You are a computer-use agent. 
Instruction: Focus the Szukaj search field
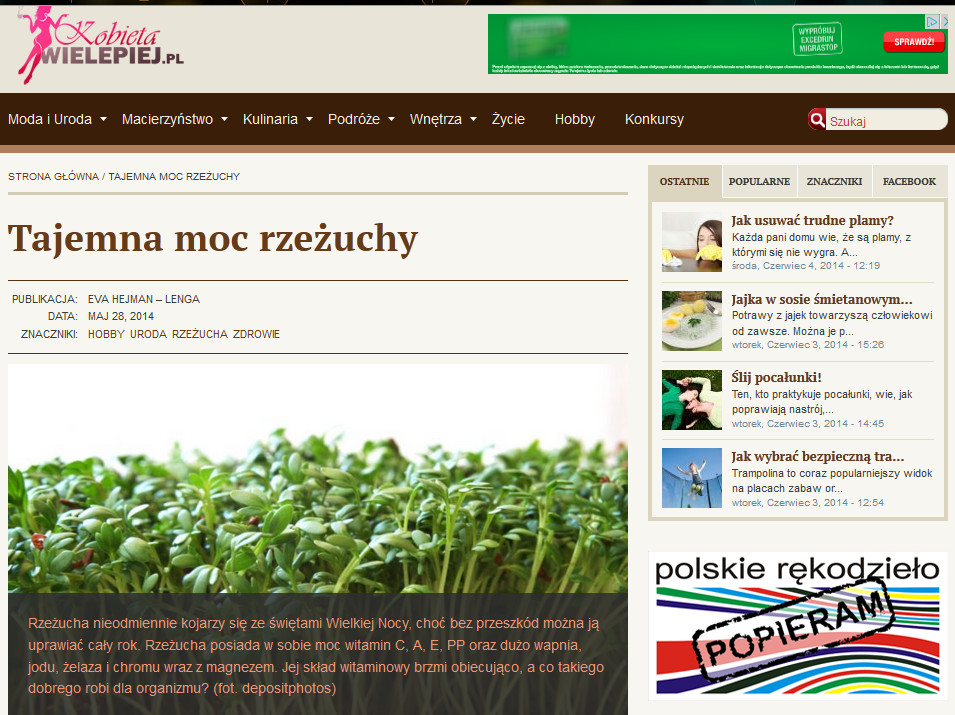point(885,121)
